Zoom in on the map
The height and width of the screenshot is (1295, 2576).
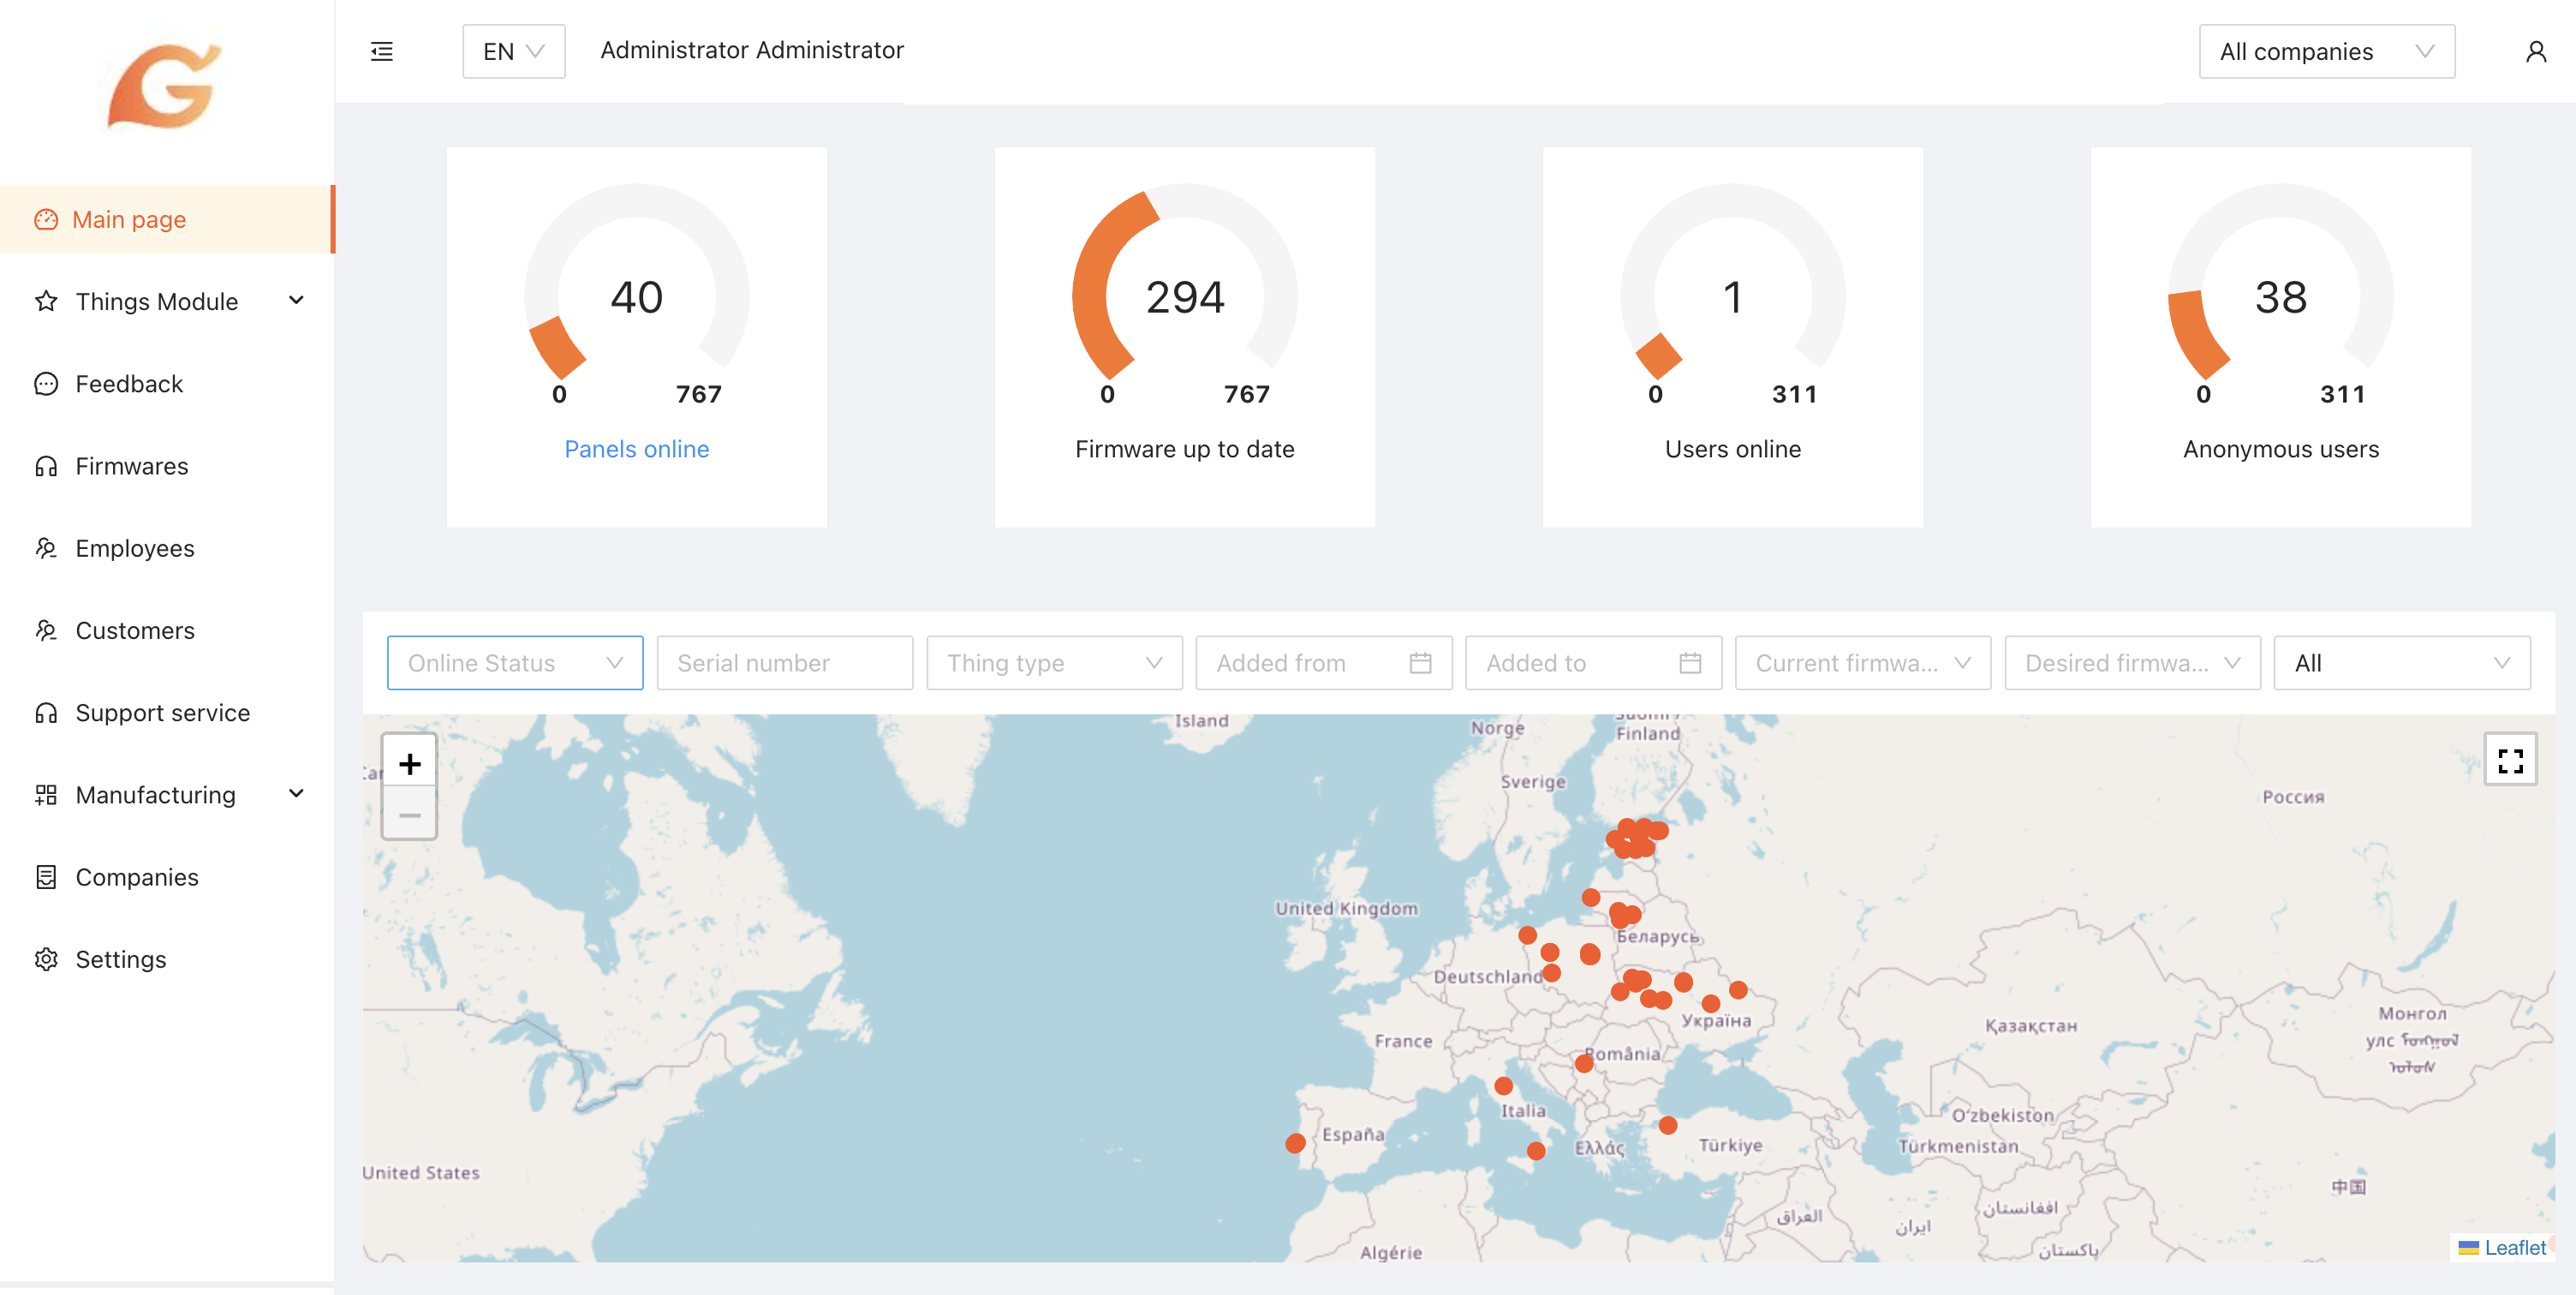(x=409, y=764)
